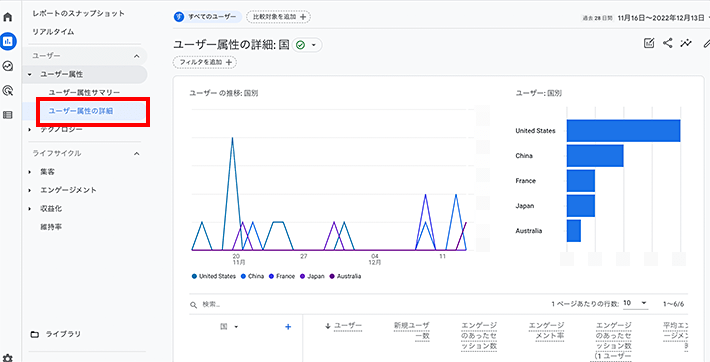Click the France bar in chart
The image size is (710, 362).
tap(580, 181)
